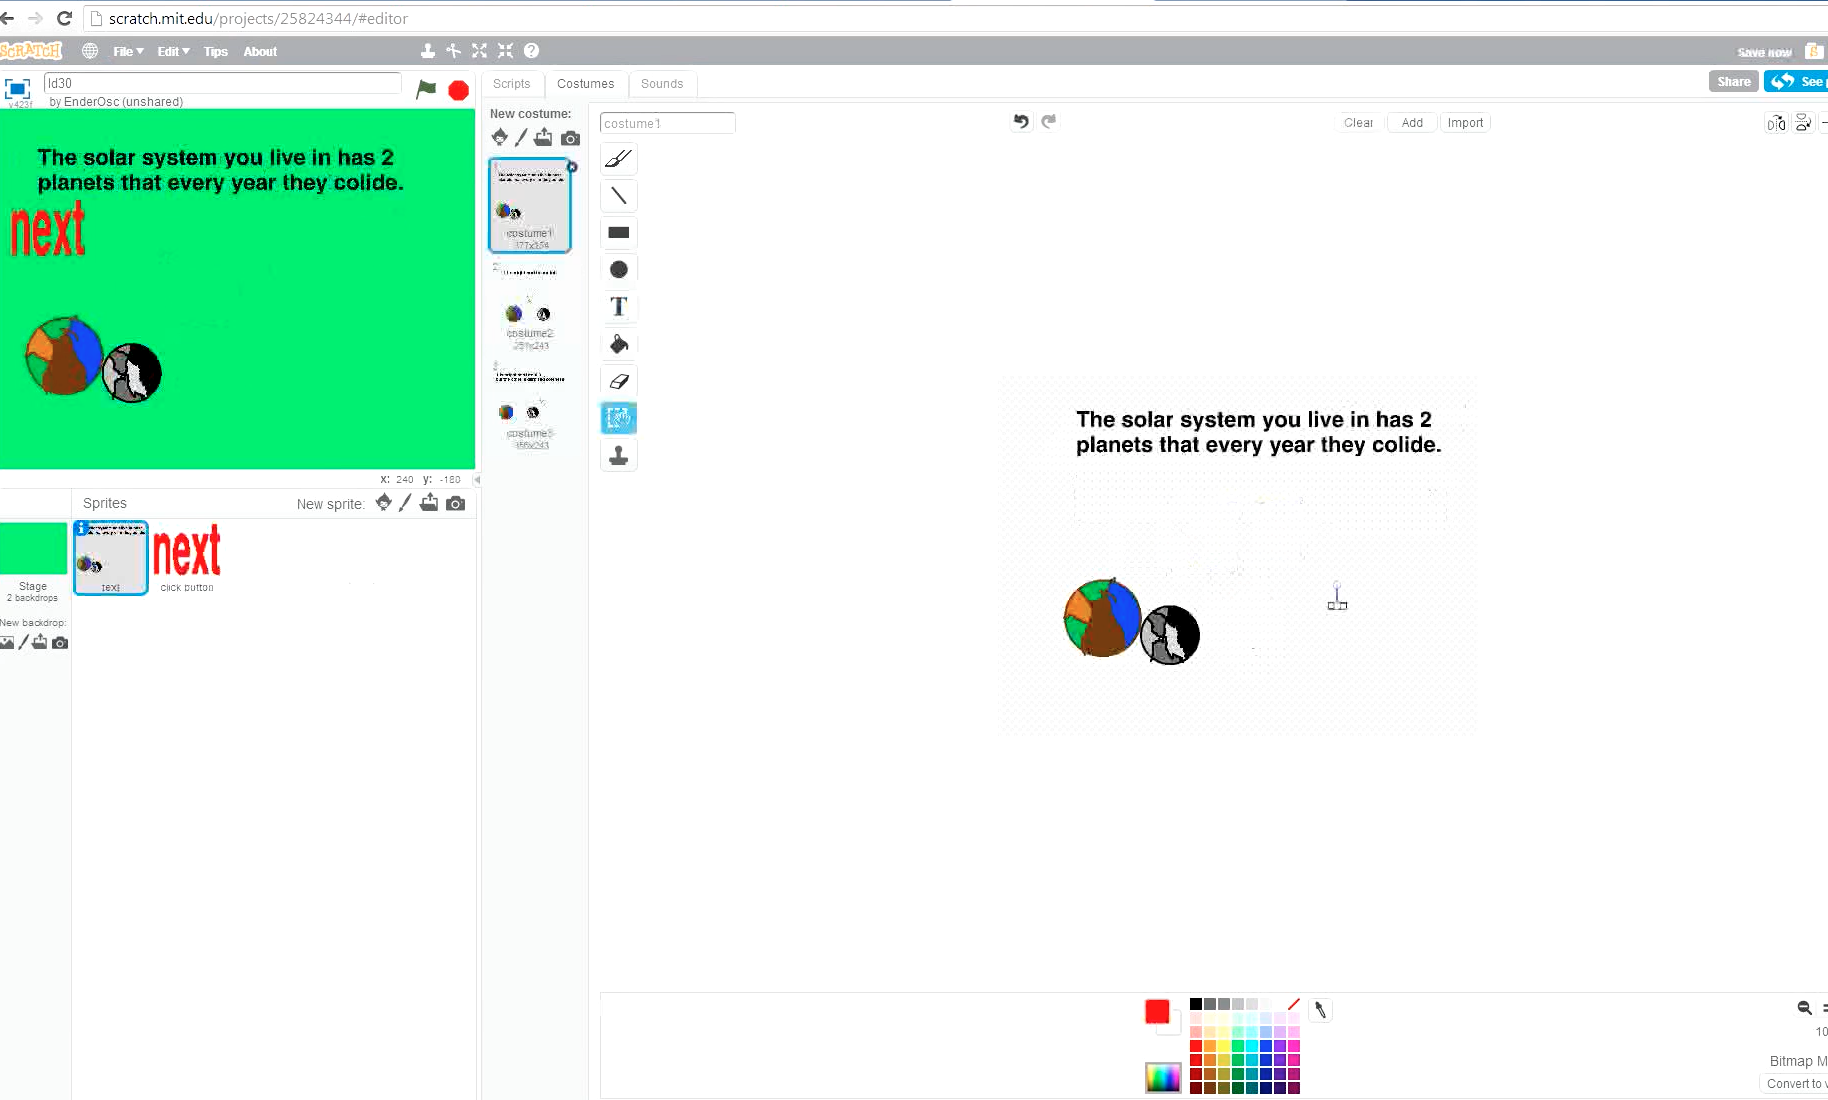Select the costume3 thumbnail
Viewport: 1828px width, 1100px height.
pyautogui.click(x=530, y=405)
